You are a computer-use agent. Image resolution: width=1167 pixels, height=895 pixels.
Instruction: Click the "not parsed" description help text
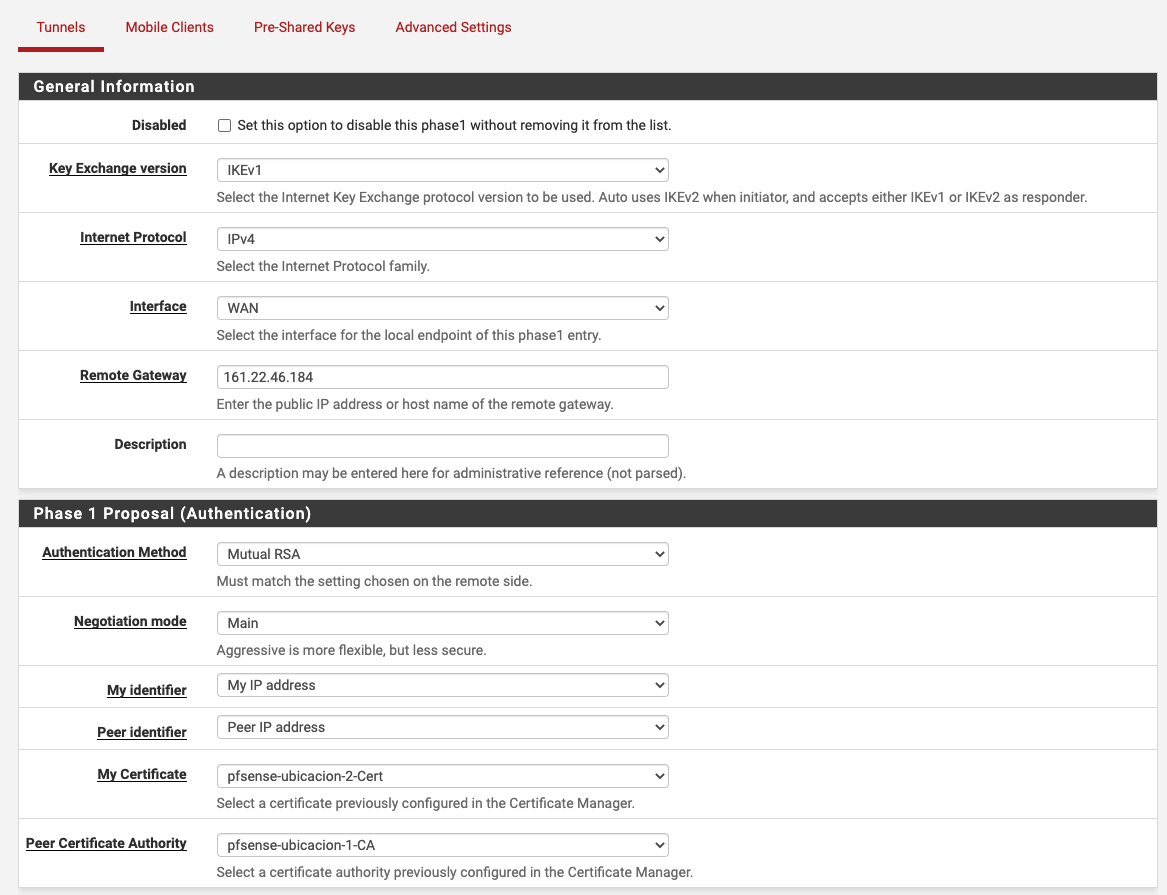[x=451, y=474]
